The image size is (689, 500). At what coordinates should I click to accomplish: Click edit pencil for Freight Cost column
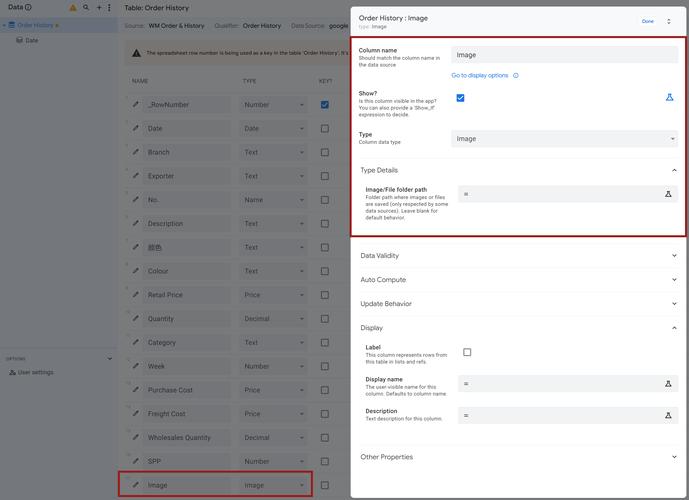[x=136, y=413]
